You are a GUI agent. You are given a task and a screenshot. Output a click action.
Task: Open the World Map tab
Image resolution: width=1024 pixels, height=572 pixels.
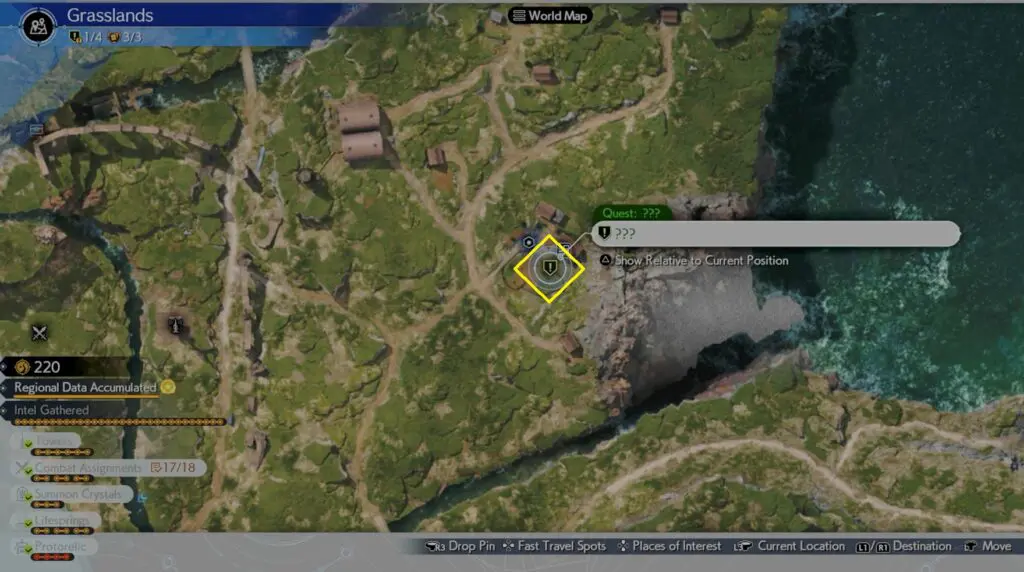(550, 15)
